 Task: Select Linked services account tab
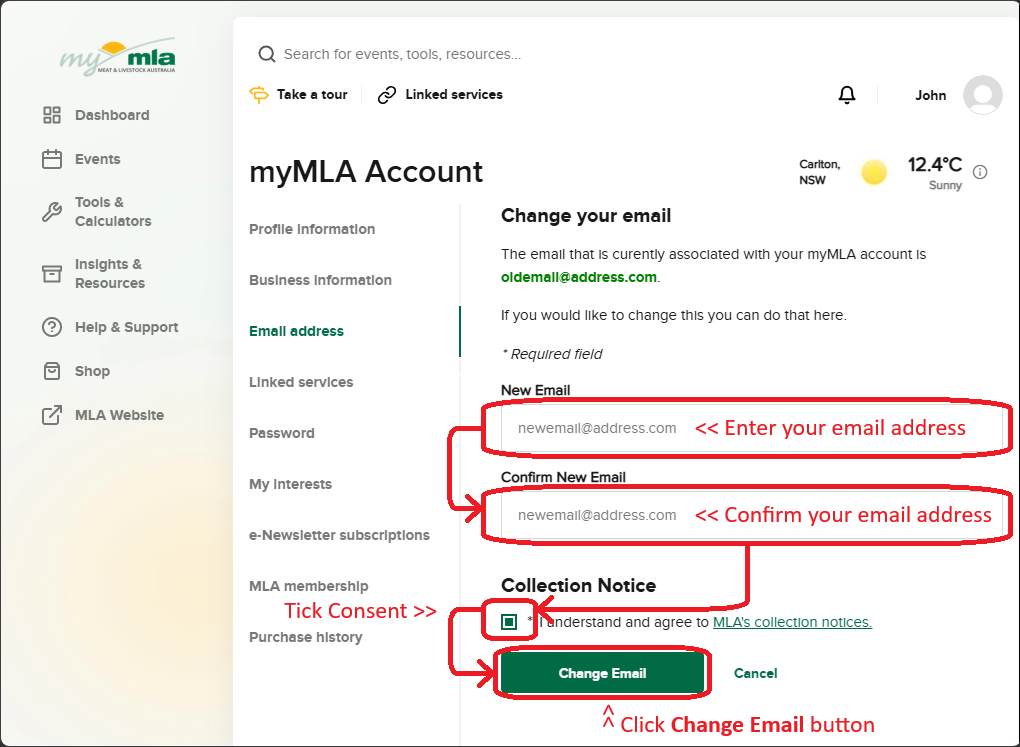(301, 382)
